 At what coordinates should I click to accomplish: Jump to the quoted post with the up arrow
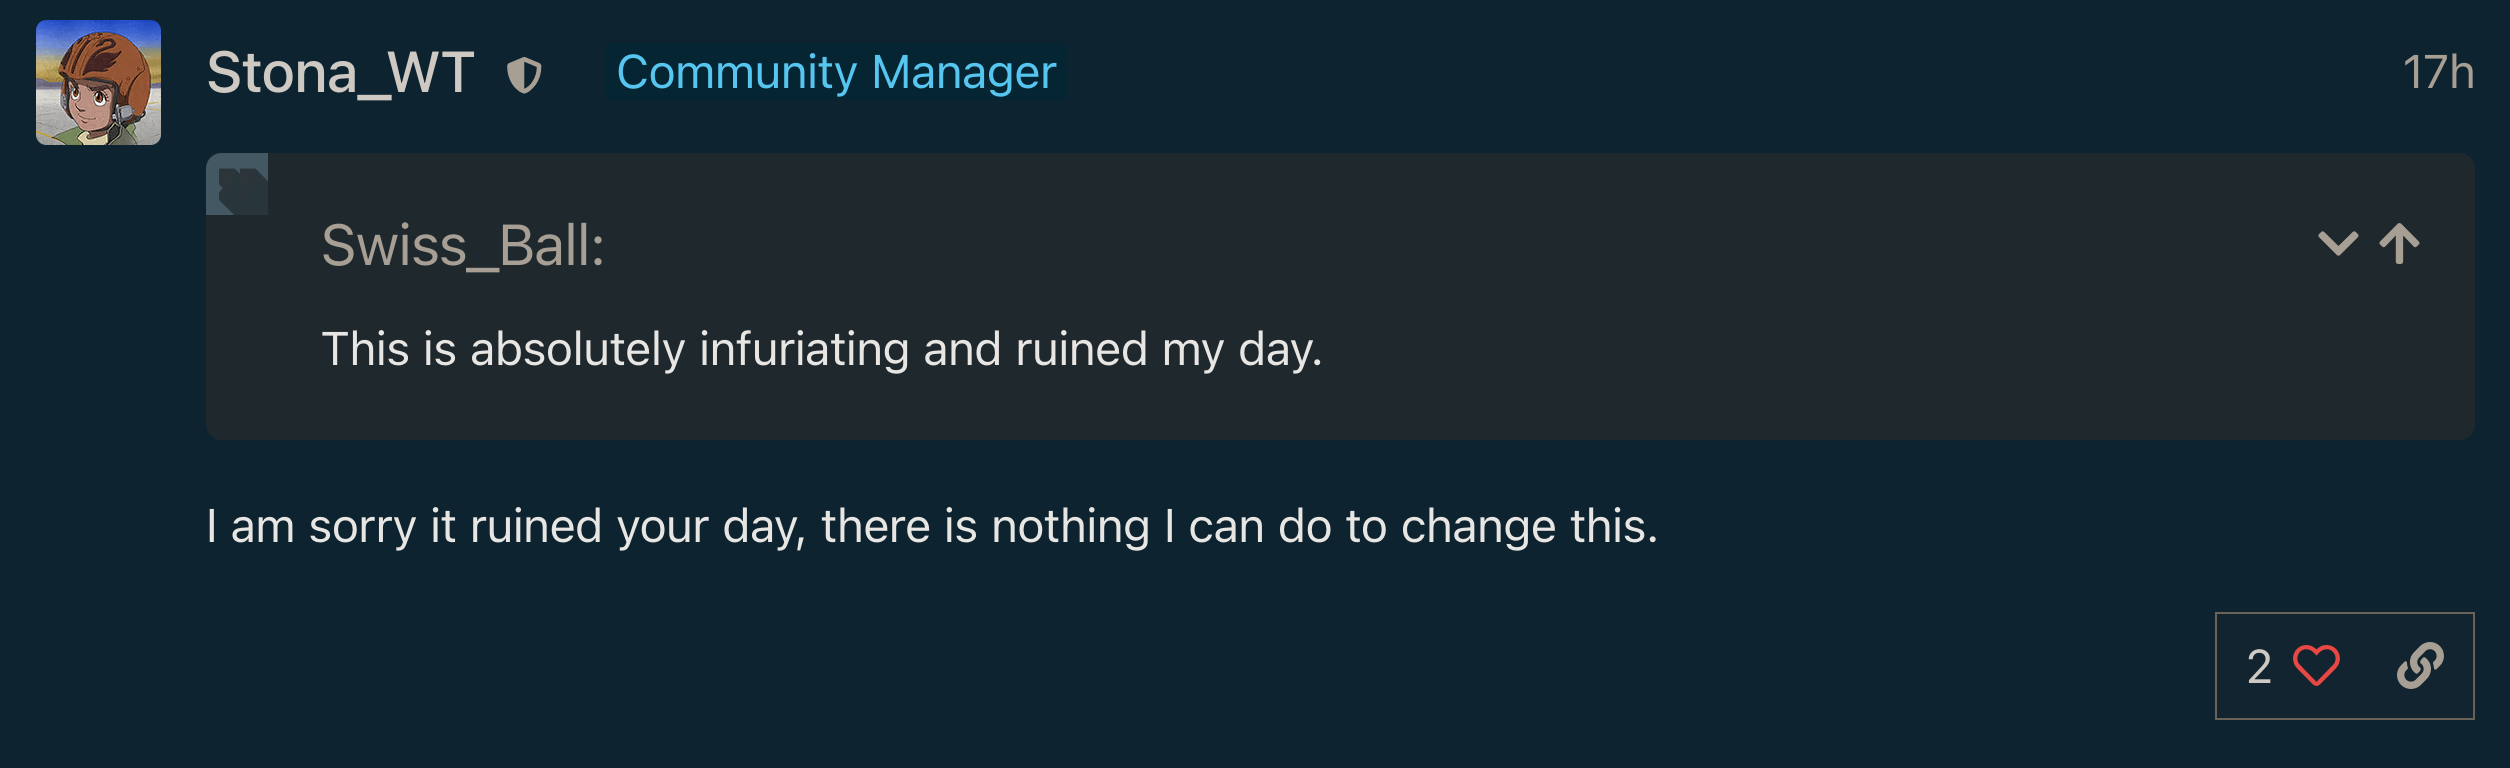tap(2399, 243)
